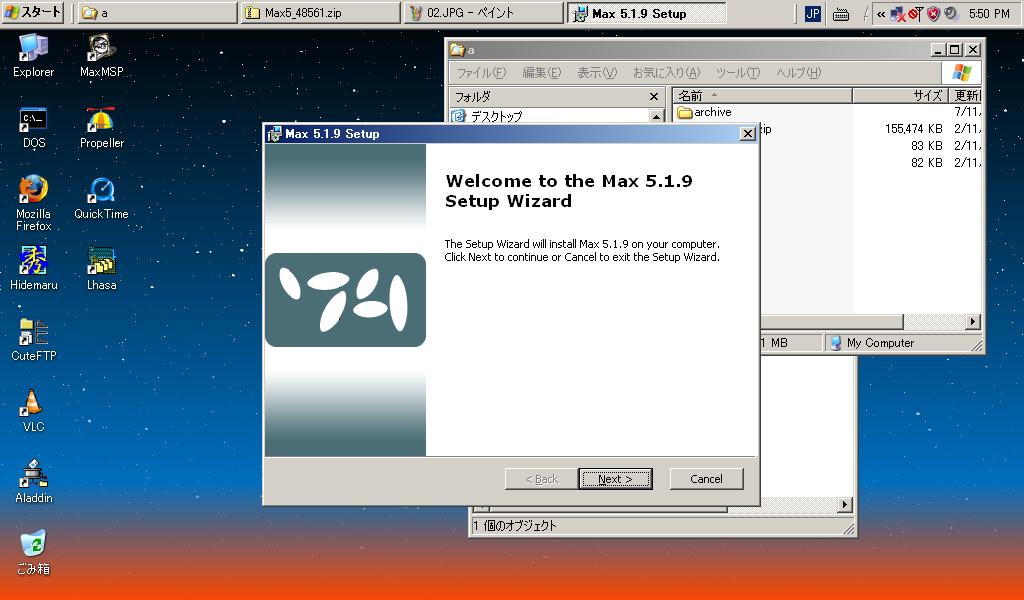Maximize the window a
Image resolution: width=1024 pixels, height=600 pixels.
[x=954, y=50]
